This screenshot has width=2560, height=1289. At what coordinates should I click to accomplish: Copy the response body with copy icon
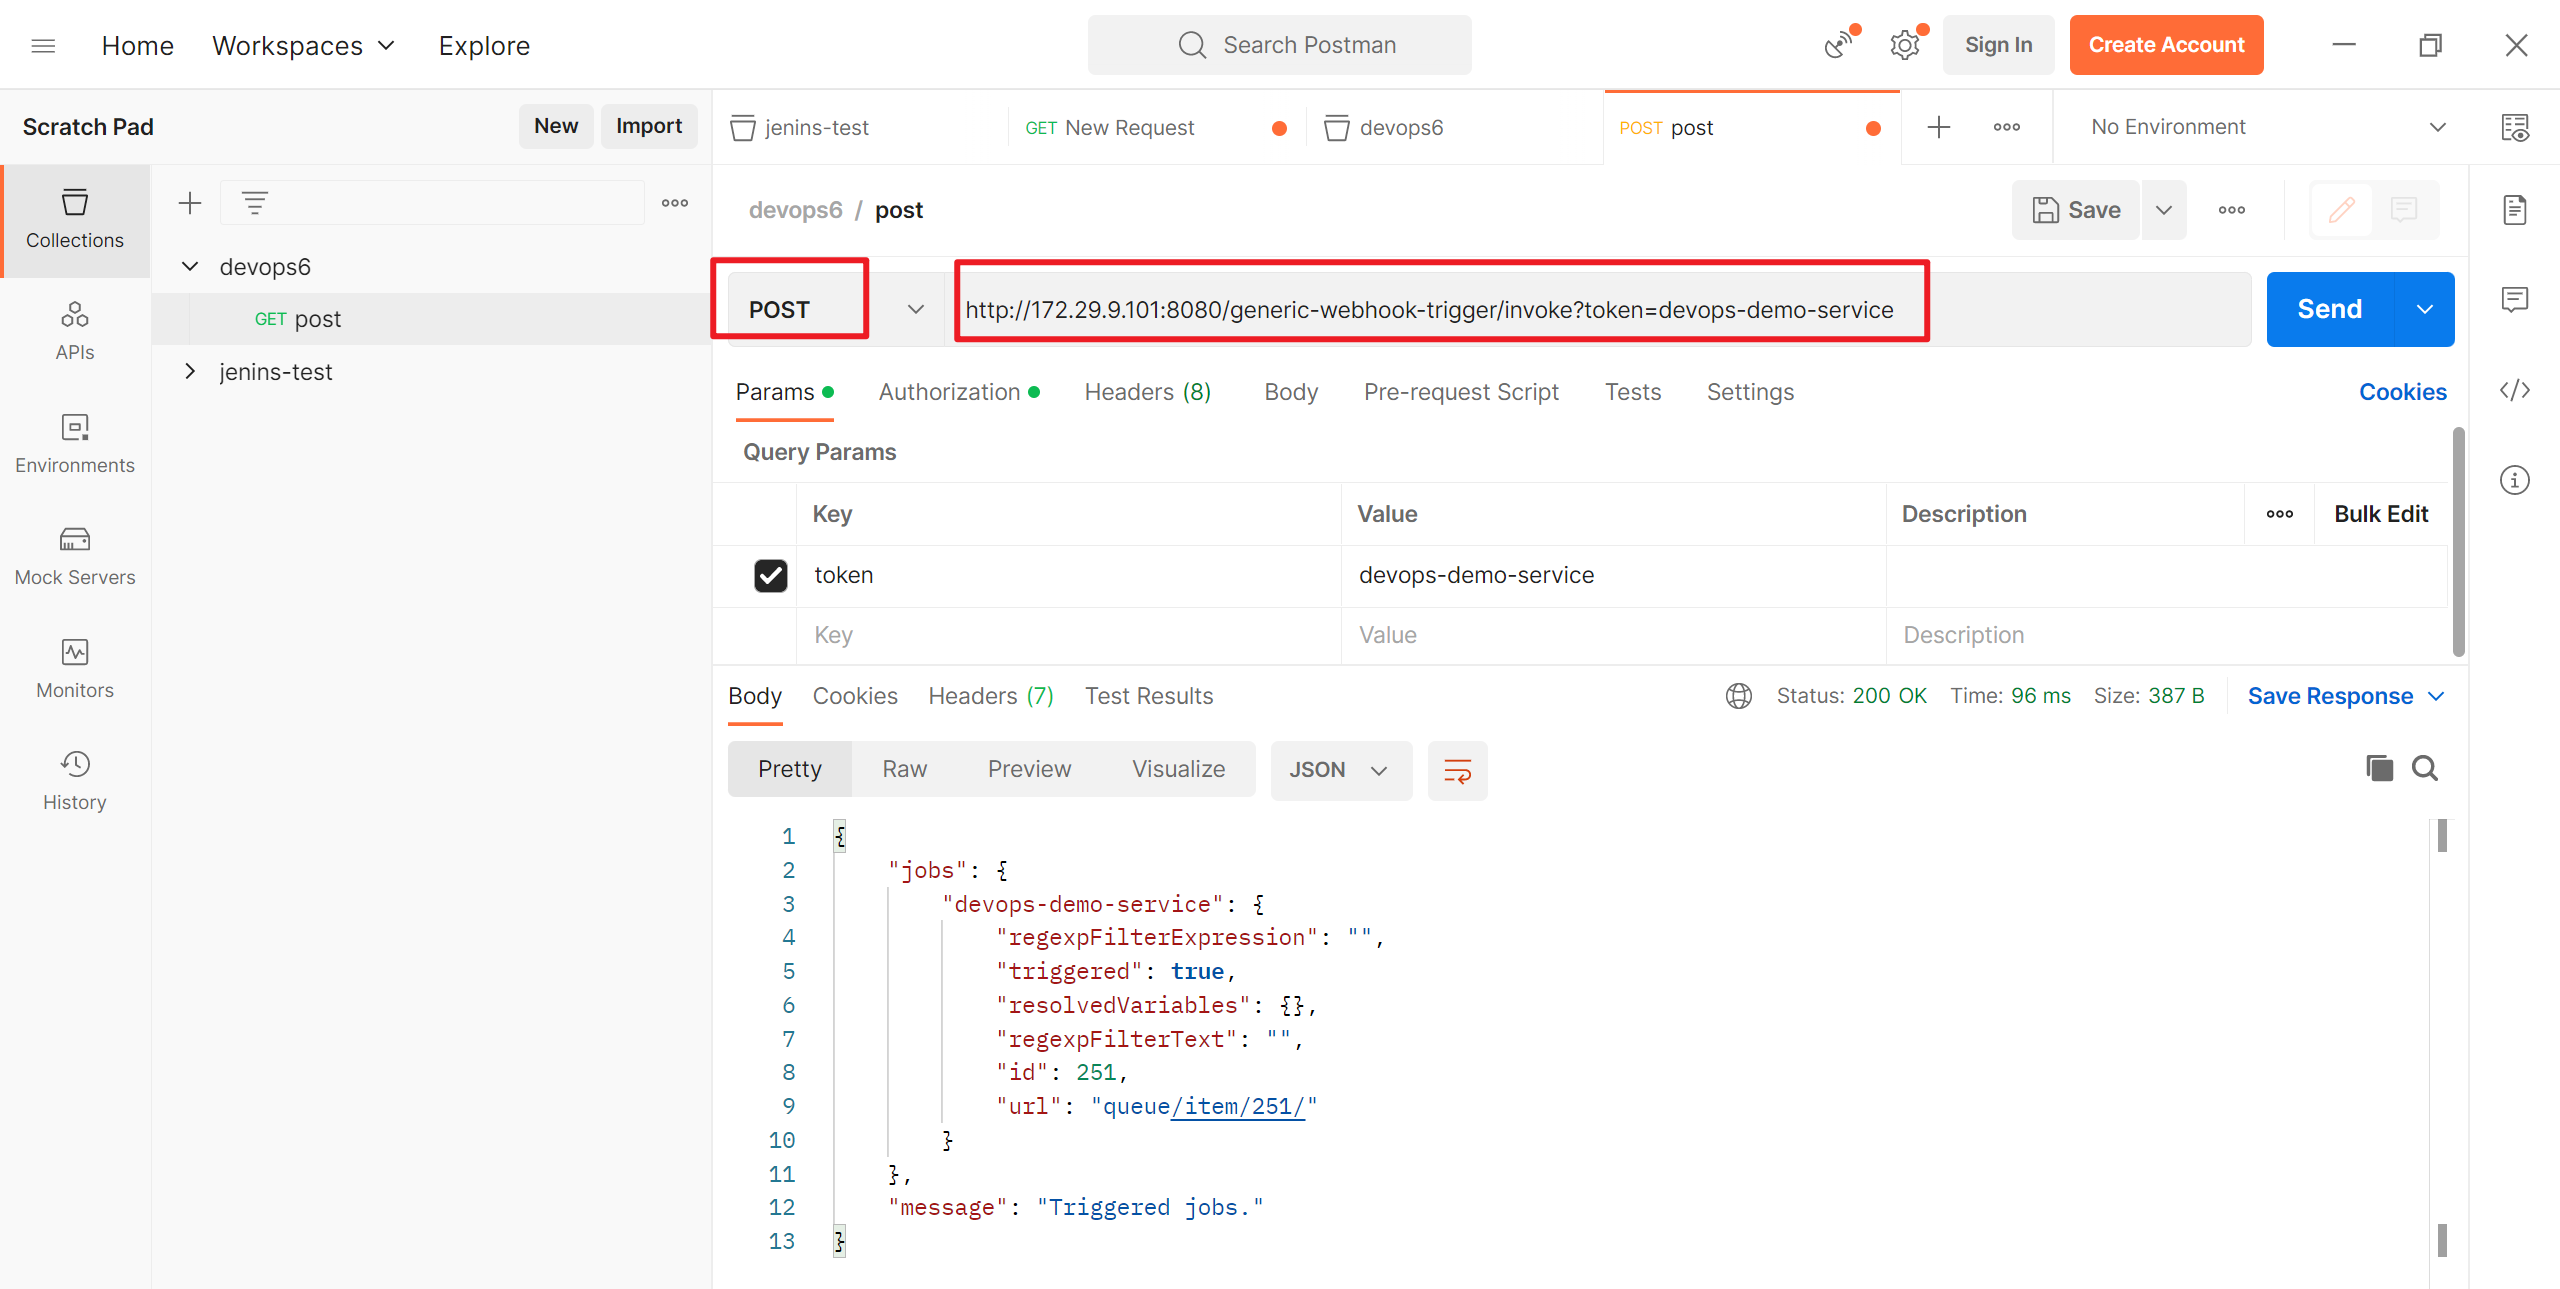point(2380,768)
